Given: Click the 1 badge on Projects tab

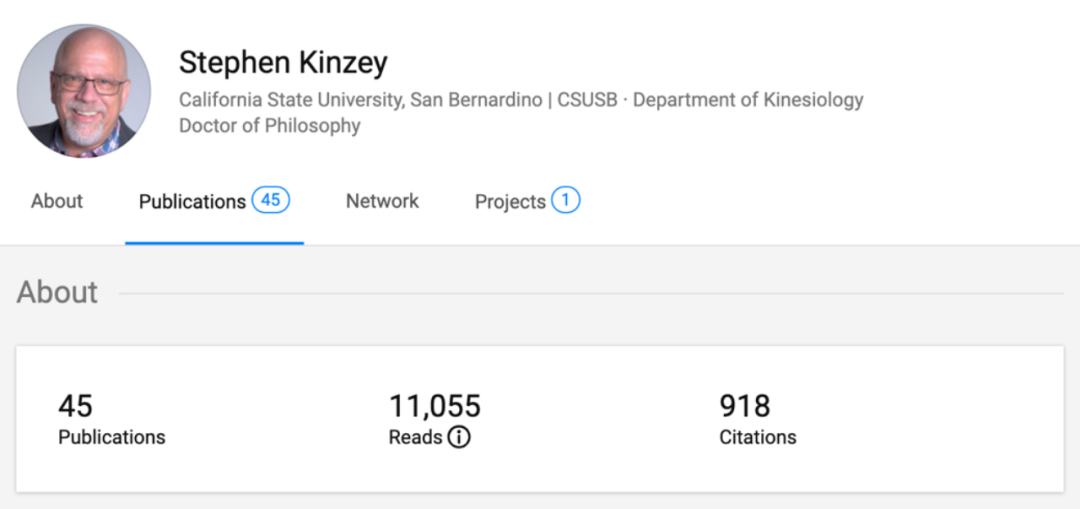Looking at the screenshot, I should pos(565,200).
